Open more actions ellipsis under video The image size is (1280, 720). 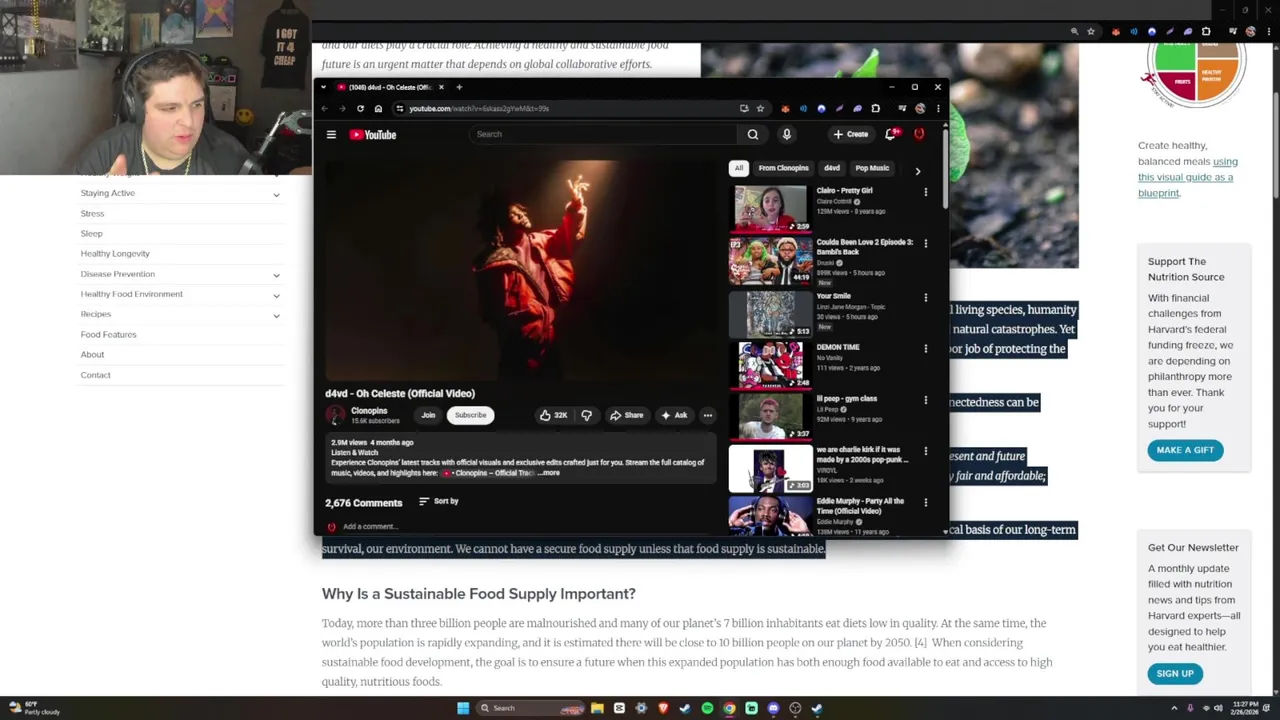point(707,415)
